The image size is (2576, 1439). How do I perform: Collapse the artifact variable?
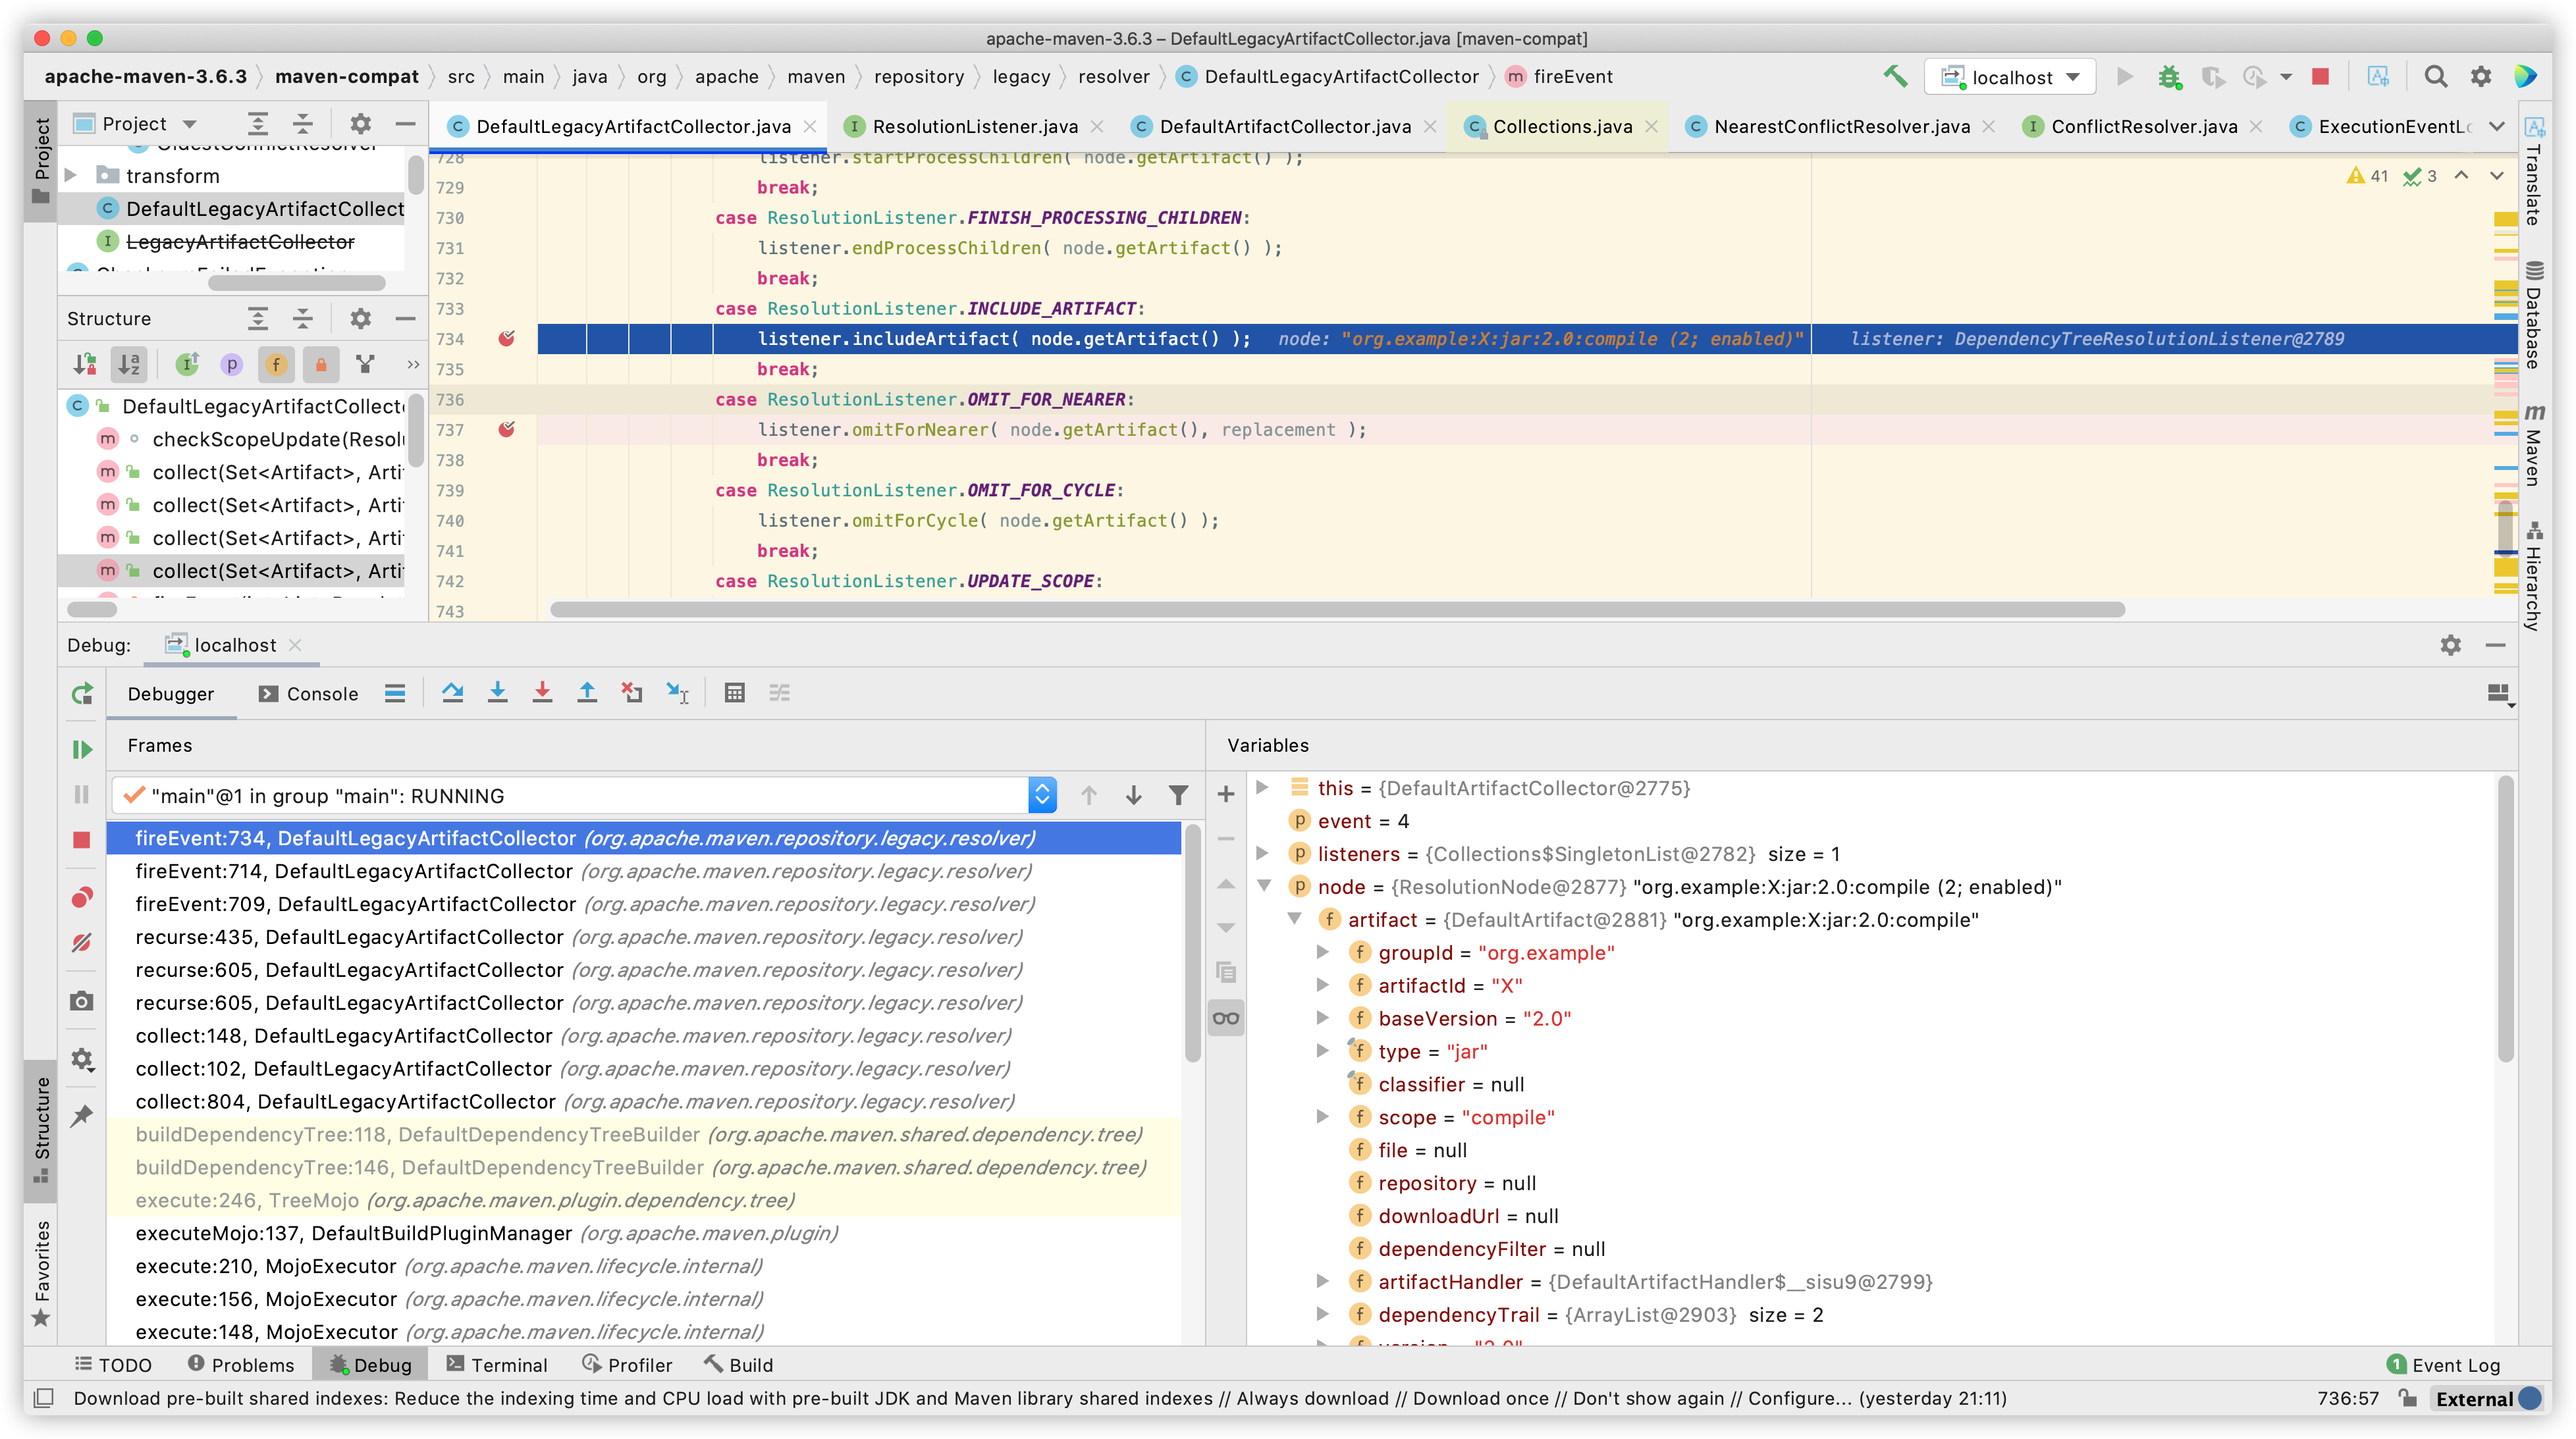(x=1294, y=919)
